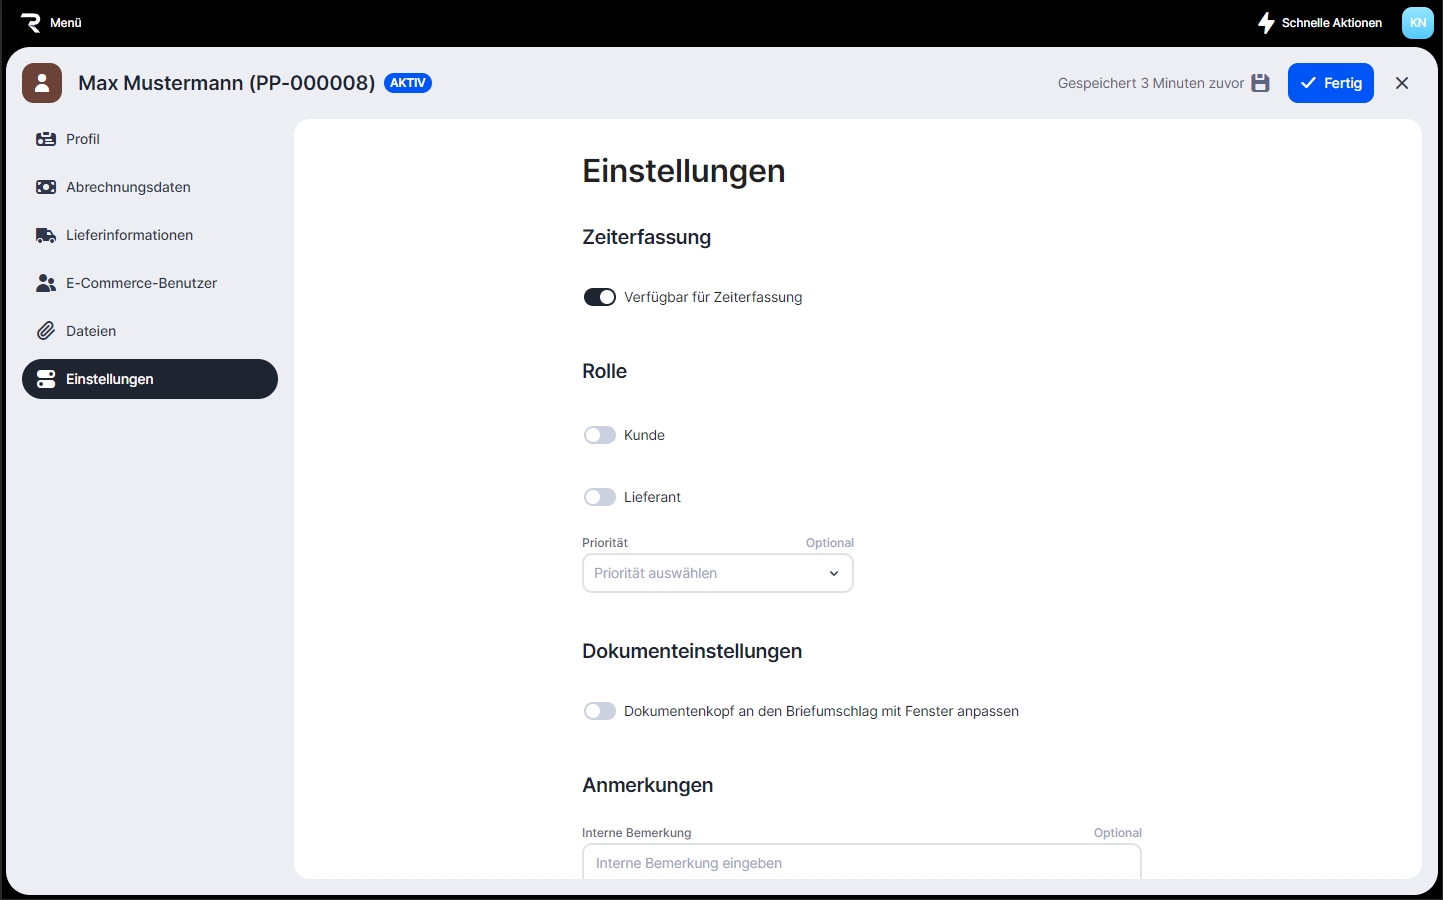1443x900 pixels.
Task: Click the Dateien paperclip icon
Action: tap(46, 331)
